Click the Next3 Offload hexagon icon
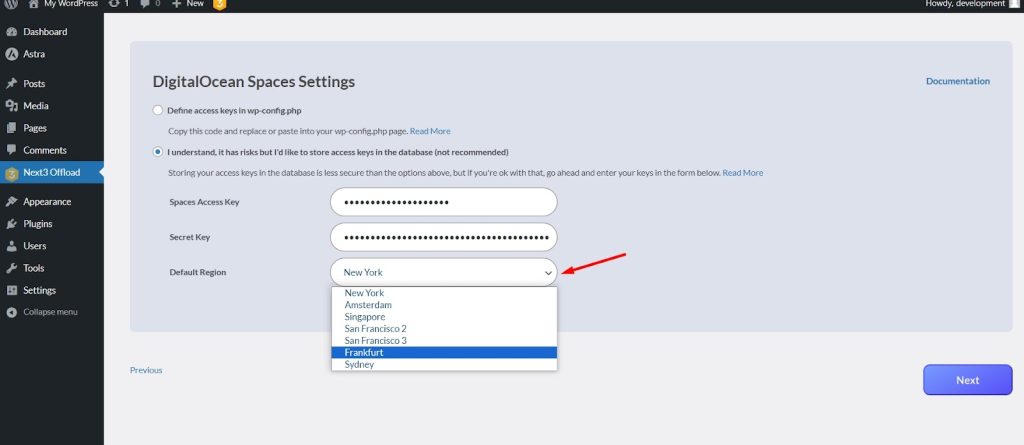1024x445 pixels. point(11,173)
